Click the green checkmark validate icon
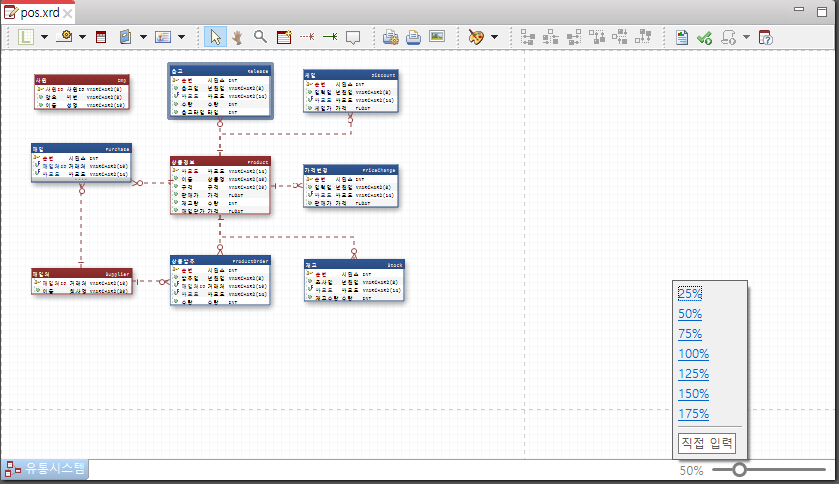Screen dimensions: 839x484 coord(705,37)
